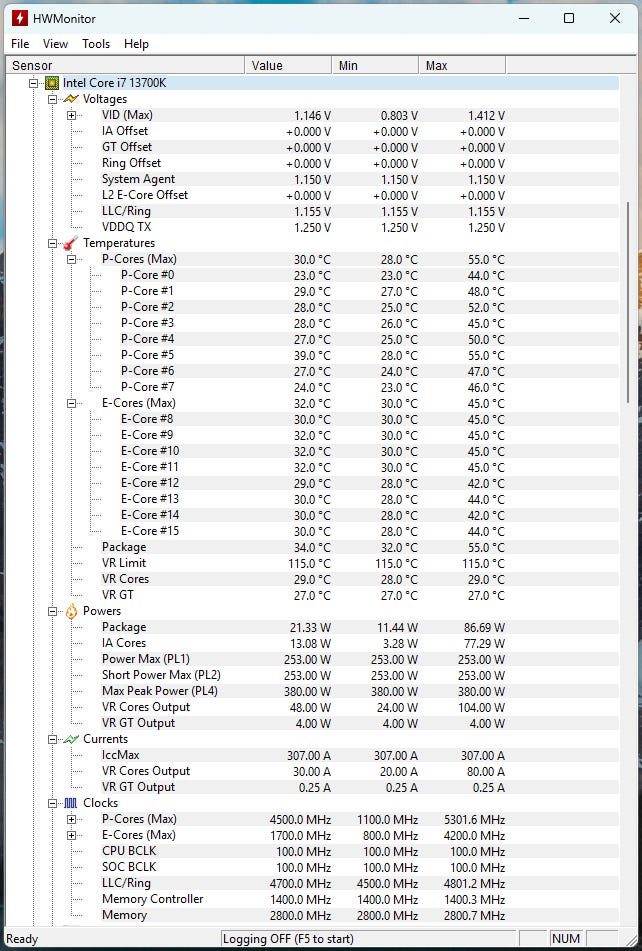The height and width of the screenshot is (951, 642).
Task: Open the Tools menu
Action: tap(96, 44)
